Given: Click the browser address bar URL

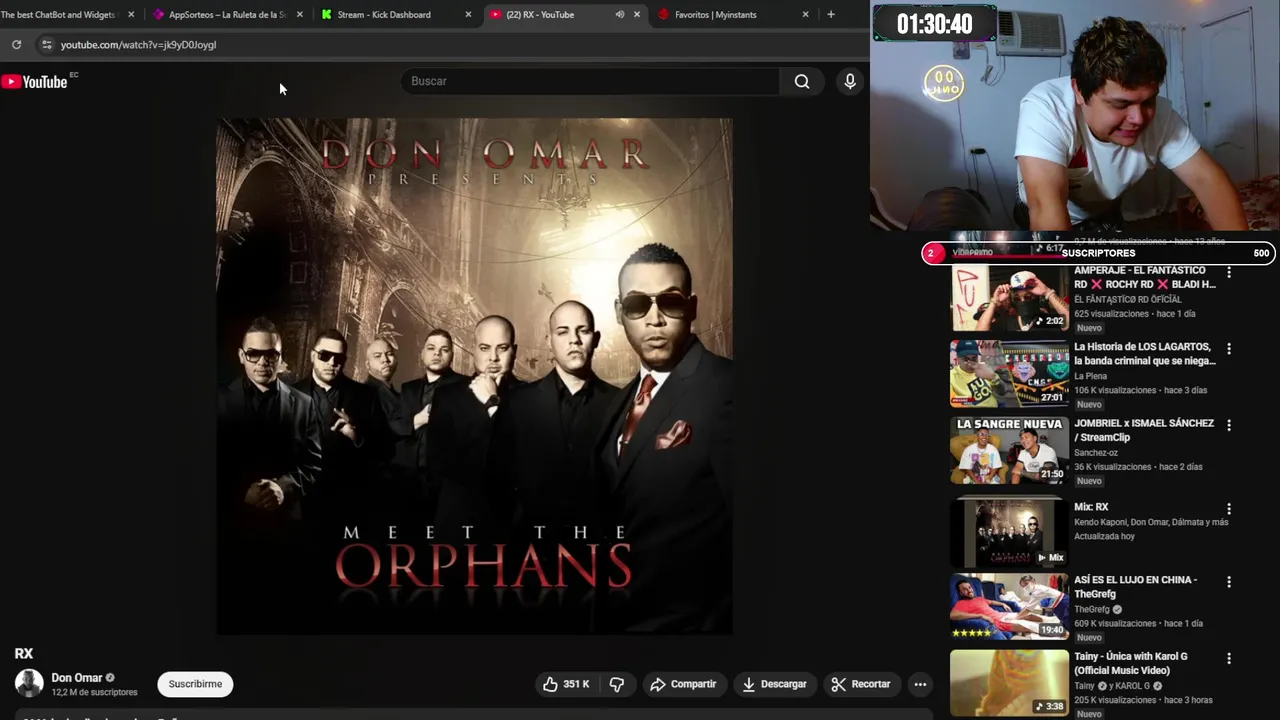Looking at the screenshot, I should pos(138,45).
